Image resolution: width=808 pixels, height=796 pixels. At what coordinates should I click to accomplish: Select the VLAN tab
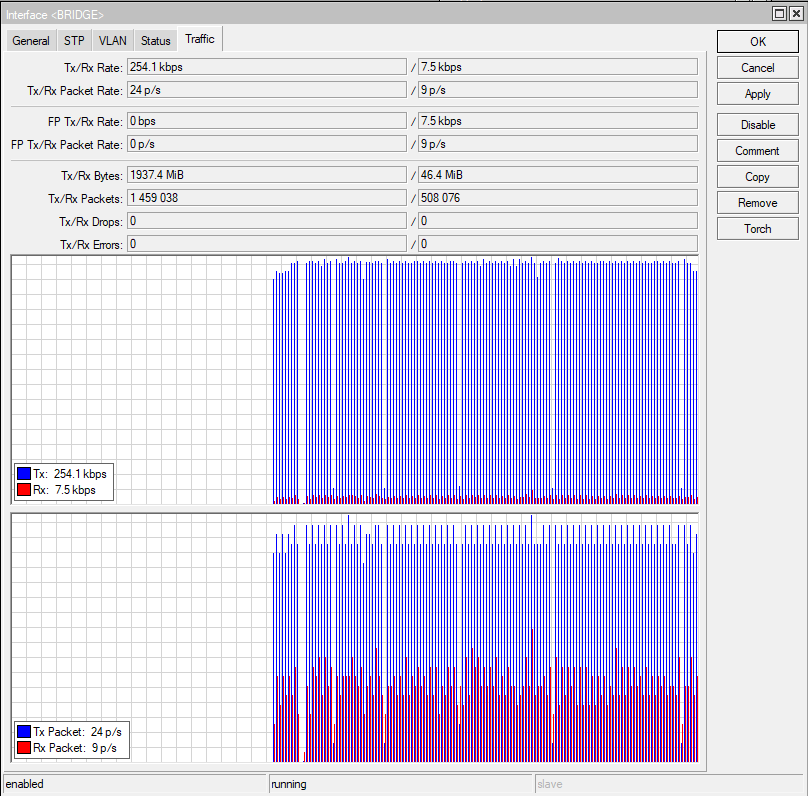[112, 41]
